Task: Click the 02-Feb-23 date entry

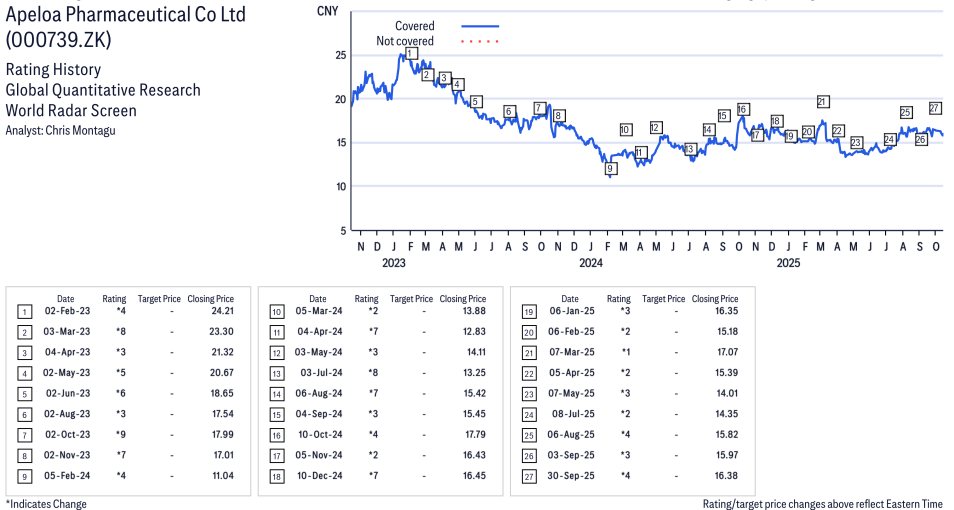Action: (x=67, y=312)
